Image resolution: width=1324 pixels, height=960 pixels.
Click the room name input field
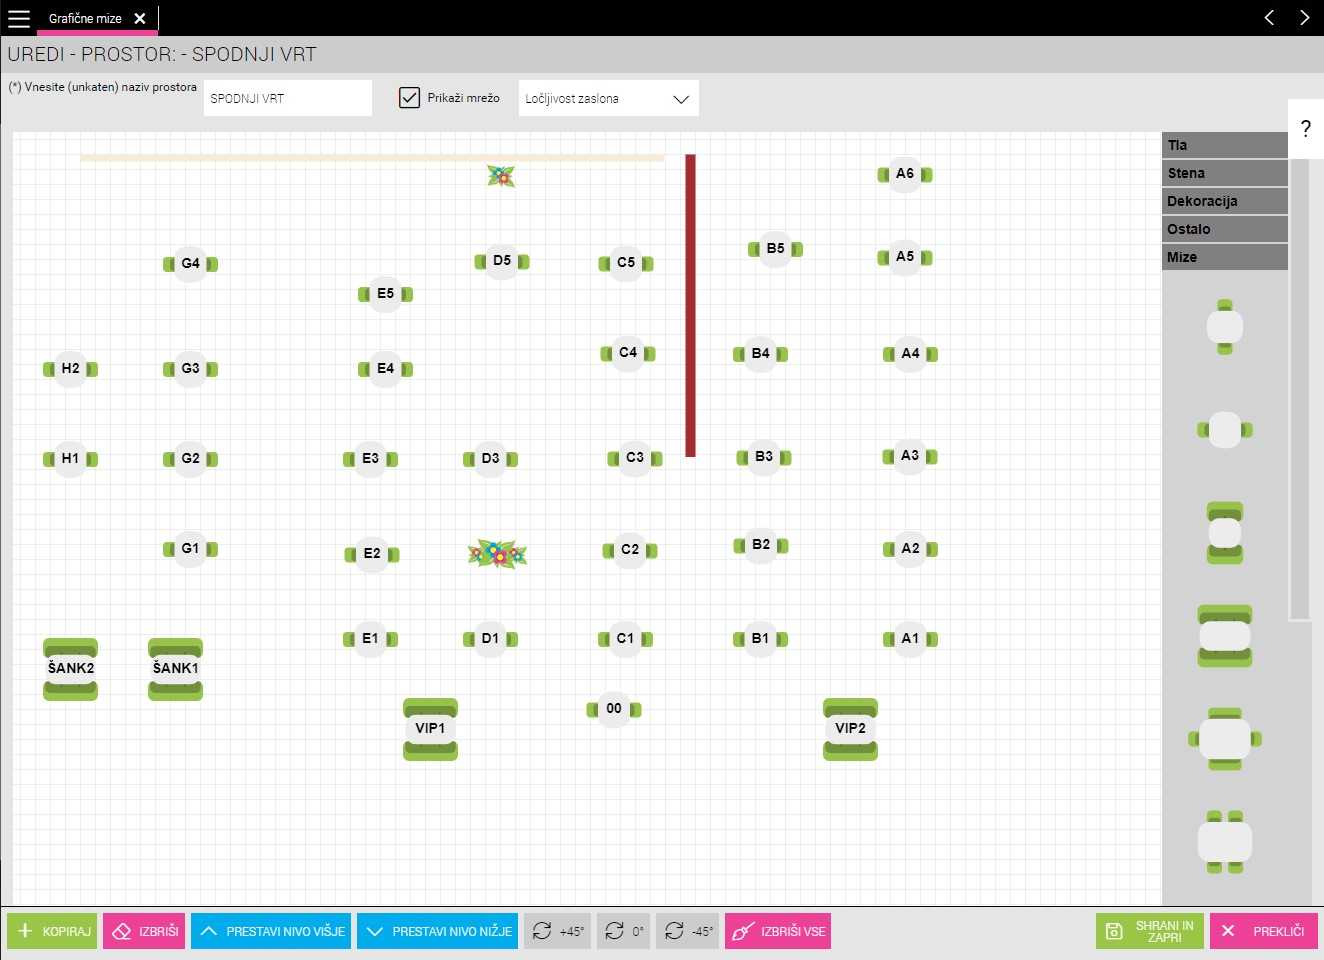click(x=288, y=98)
